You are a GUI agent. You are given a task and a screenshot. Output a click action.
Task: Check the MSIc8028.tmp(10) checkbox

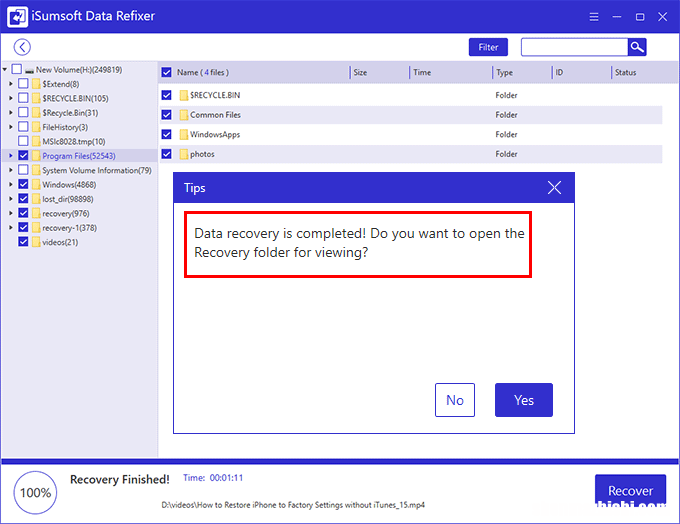23,141
